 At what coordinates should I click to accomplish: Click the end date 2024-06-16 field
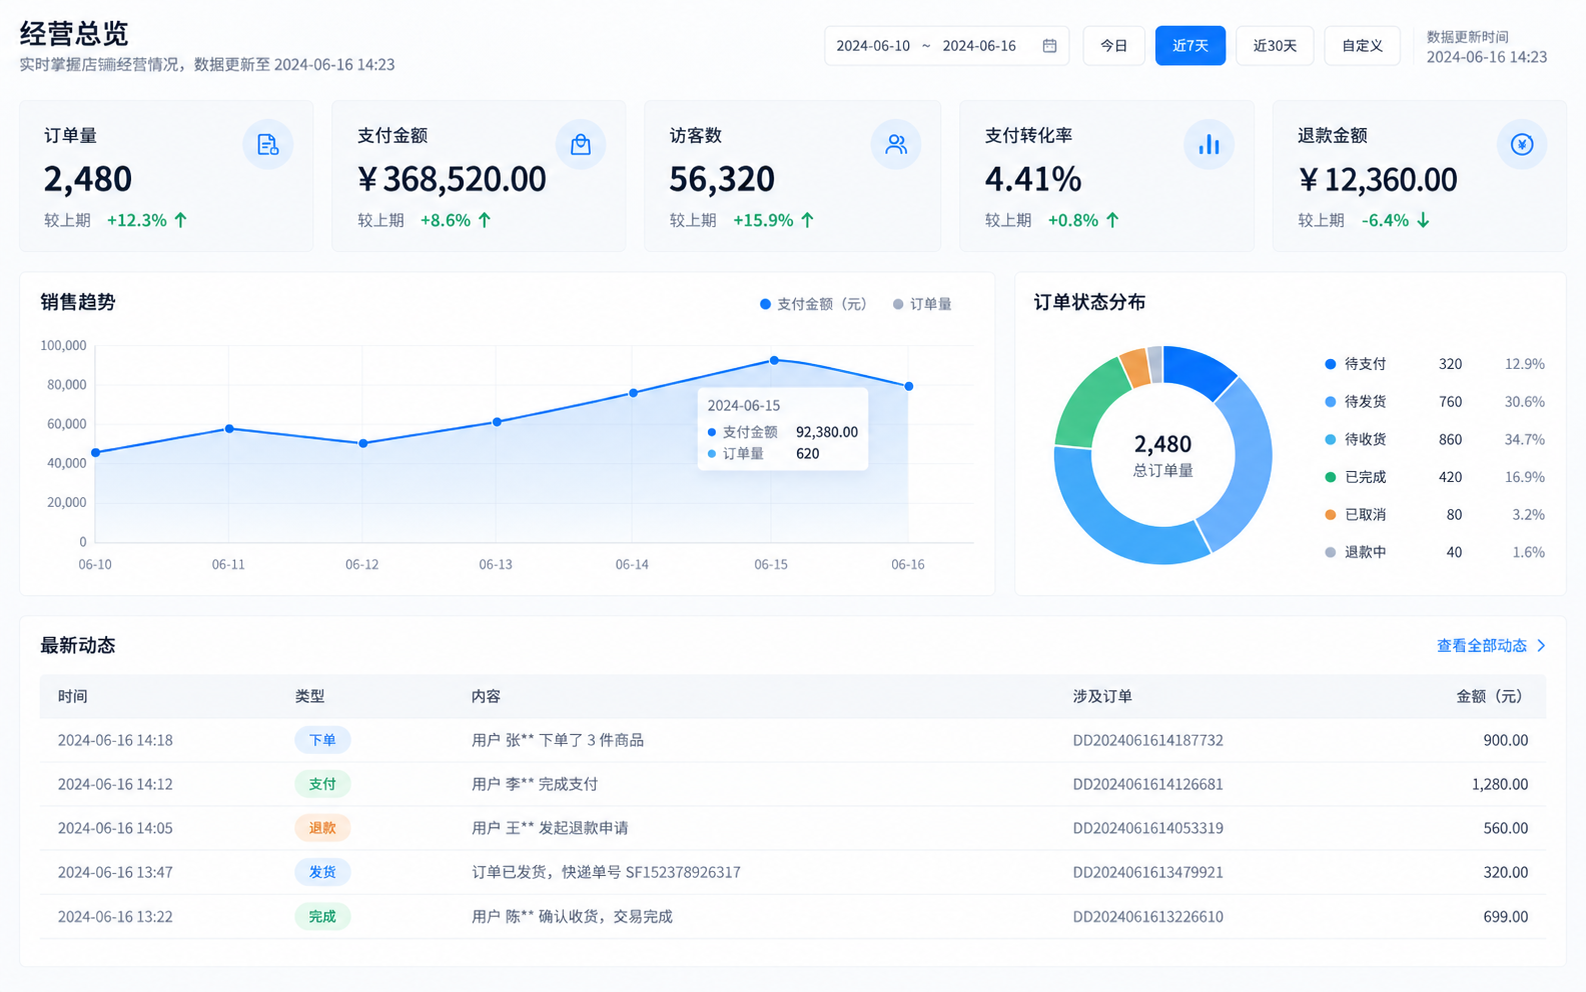pos(979,46)
